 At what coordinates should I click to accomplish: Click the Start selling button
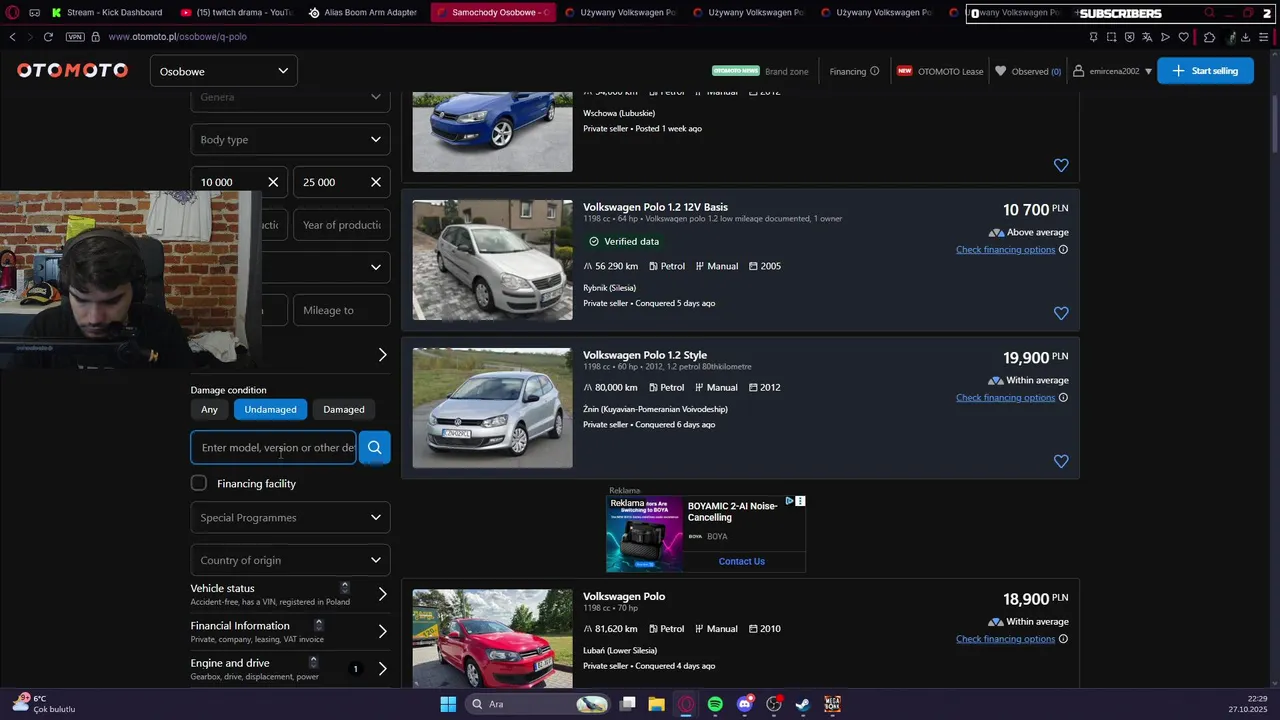[1205, 71]
